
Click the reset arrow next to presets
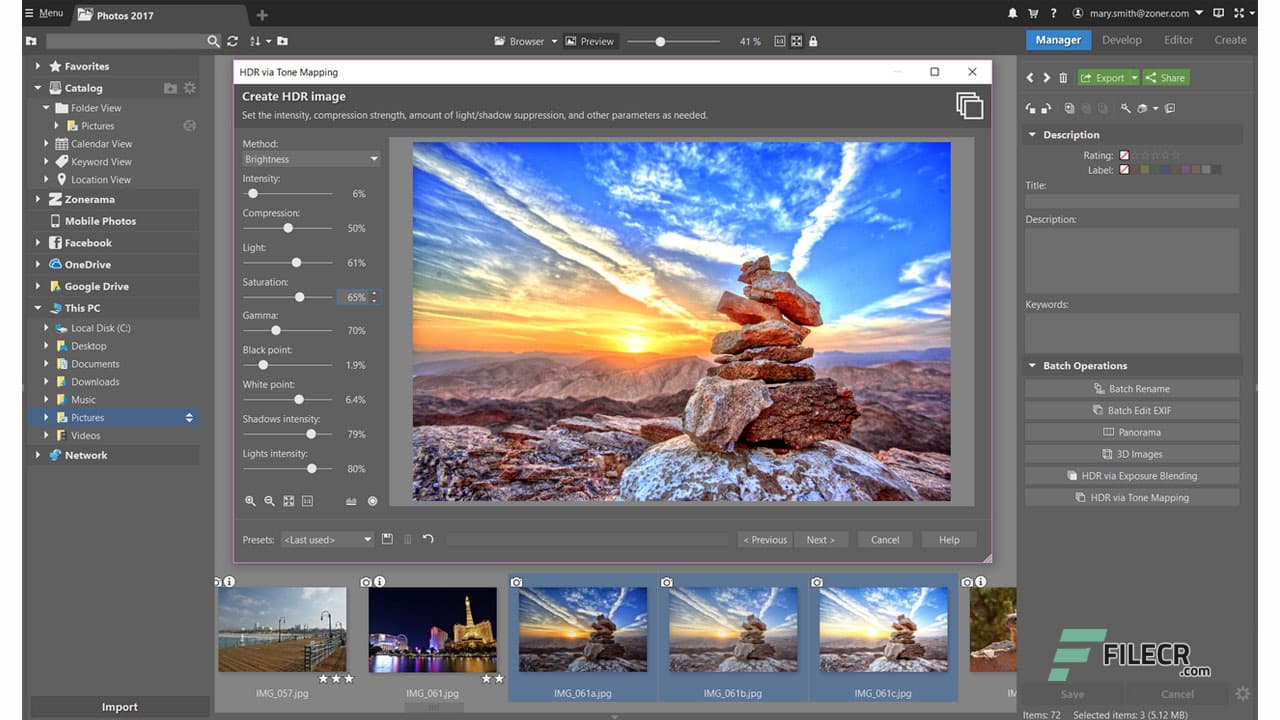(427, 539)
